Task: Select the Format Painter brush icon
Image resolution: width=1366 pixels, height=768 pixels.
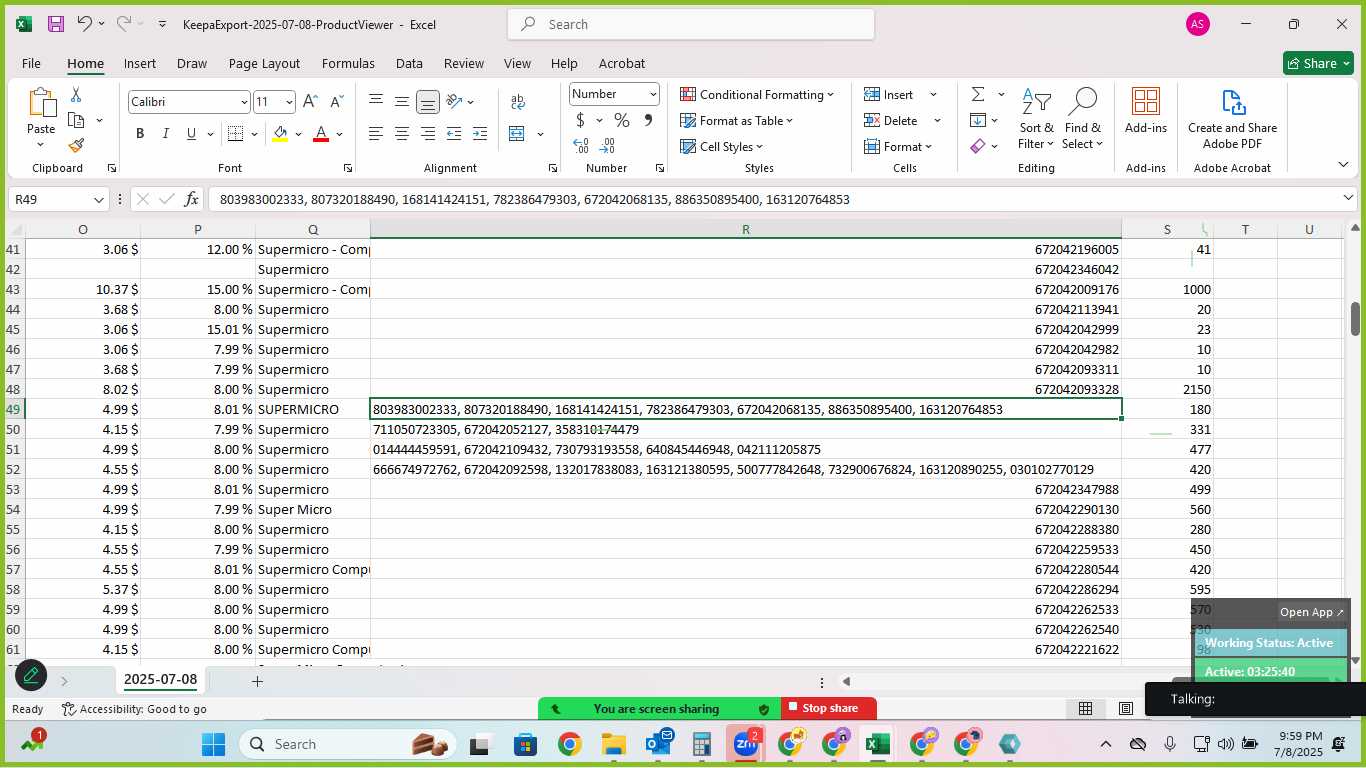Action: click(76, 146)
